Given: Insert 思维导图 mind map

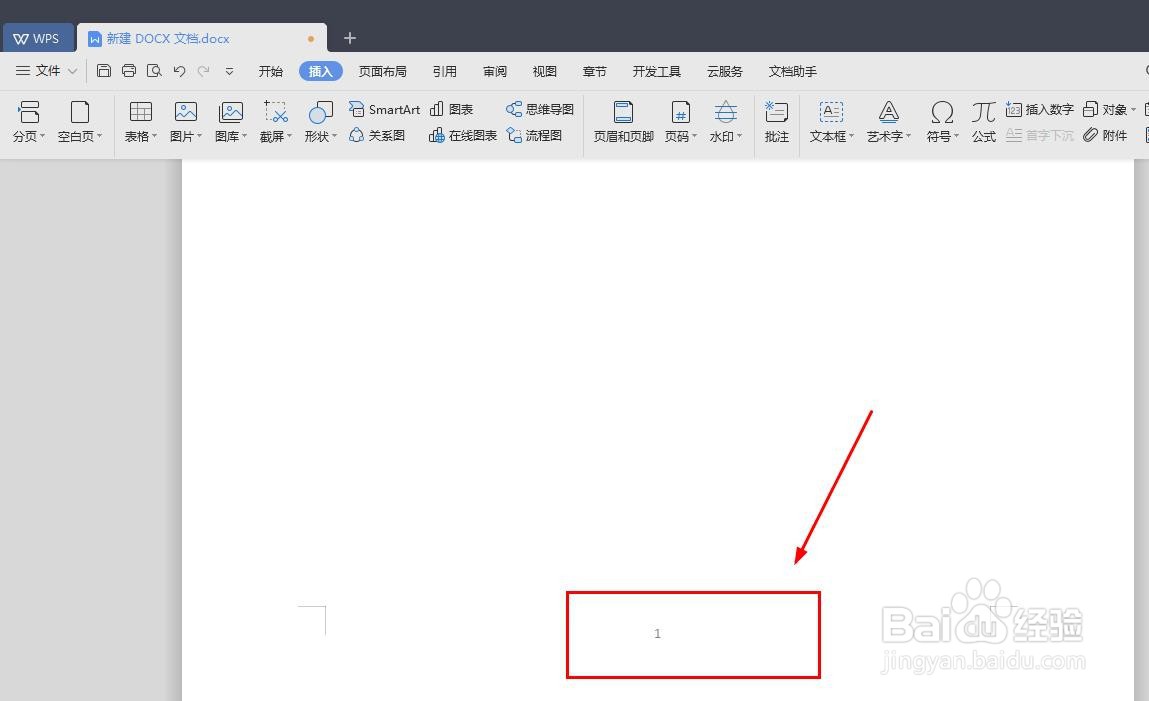Looking at the screenshot, I should [x=539, y=109].
